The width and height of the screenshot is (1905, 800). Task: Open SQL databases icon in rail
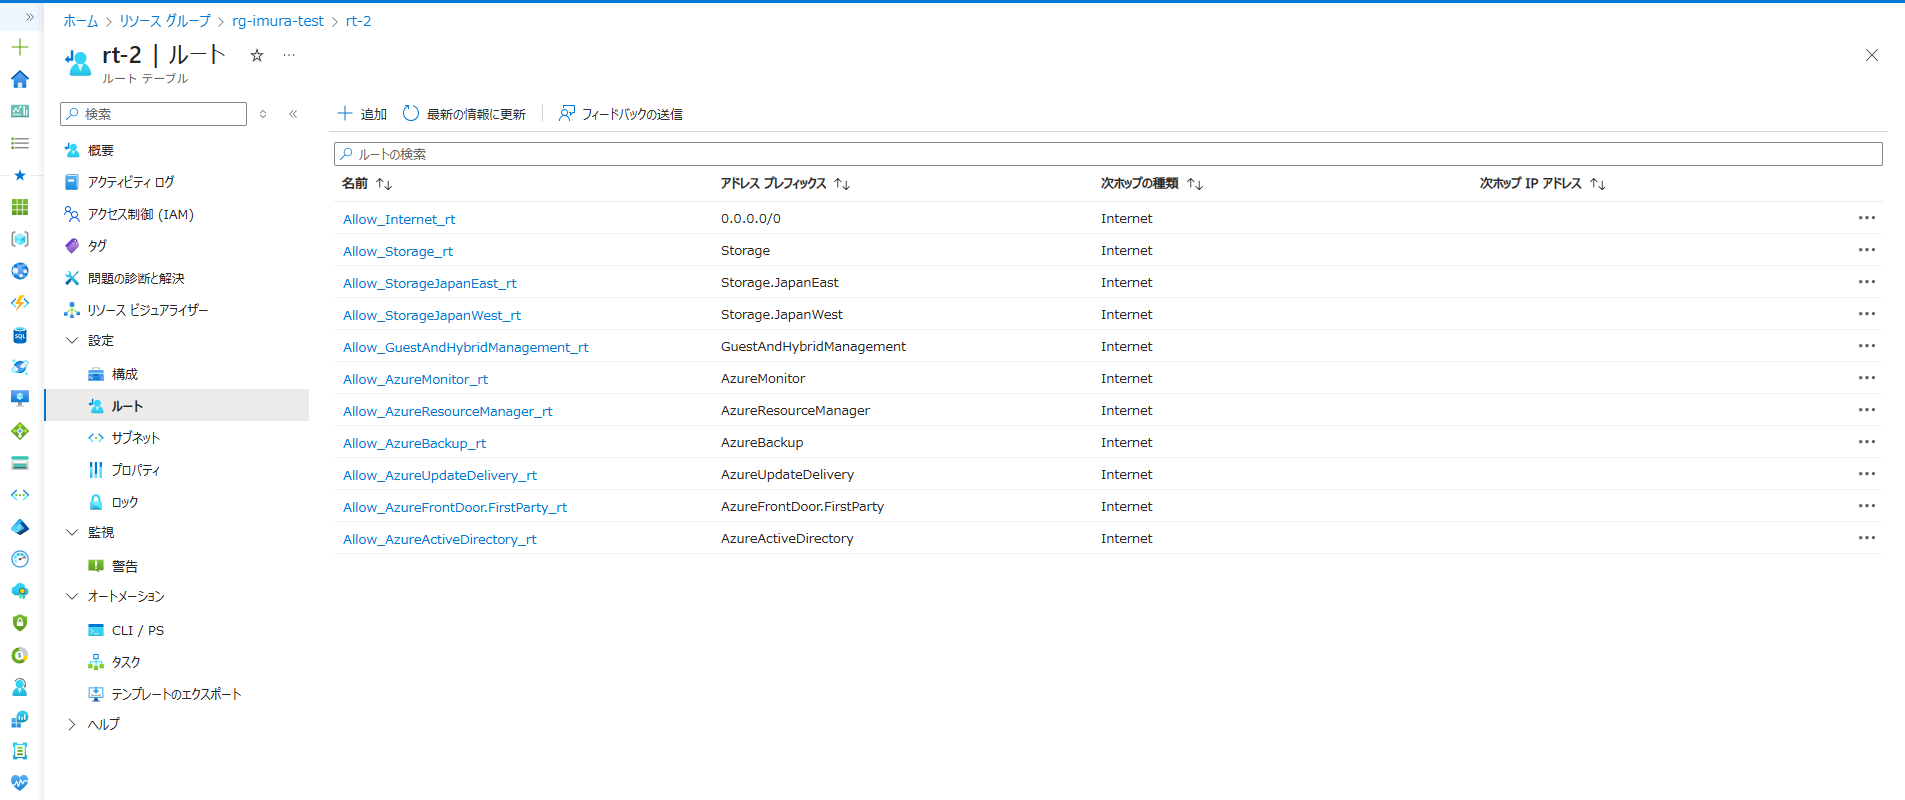tap(20, 335)
